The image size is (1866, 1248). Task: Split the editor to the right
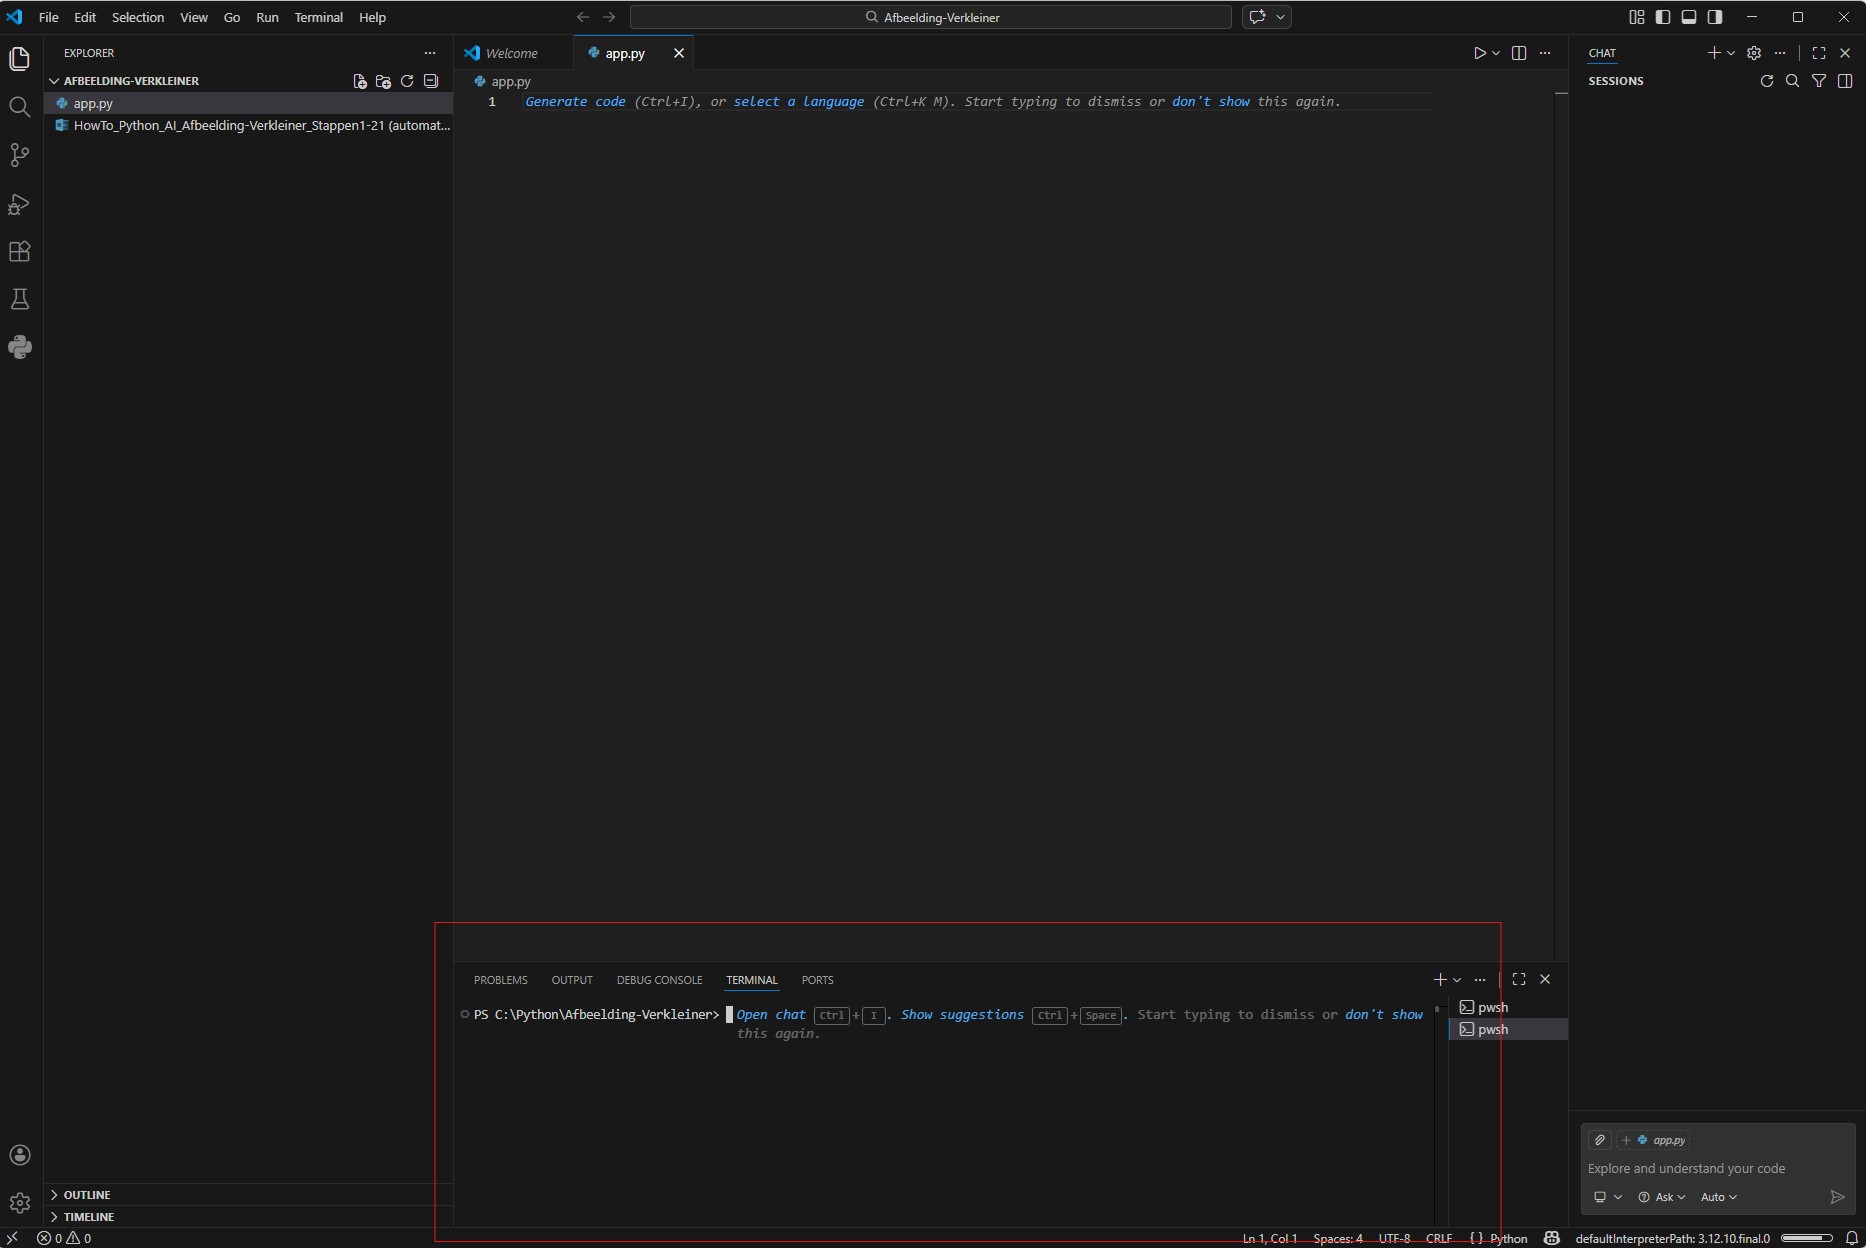point(1519,53)
